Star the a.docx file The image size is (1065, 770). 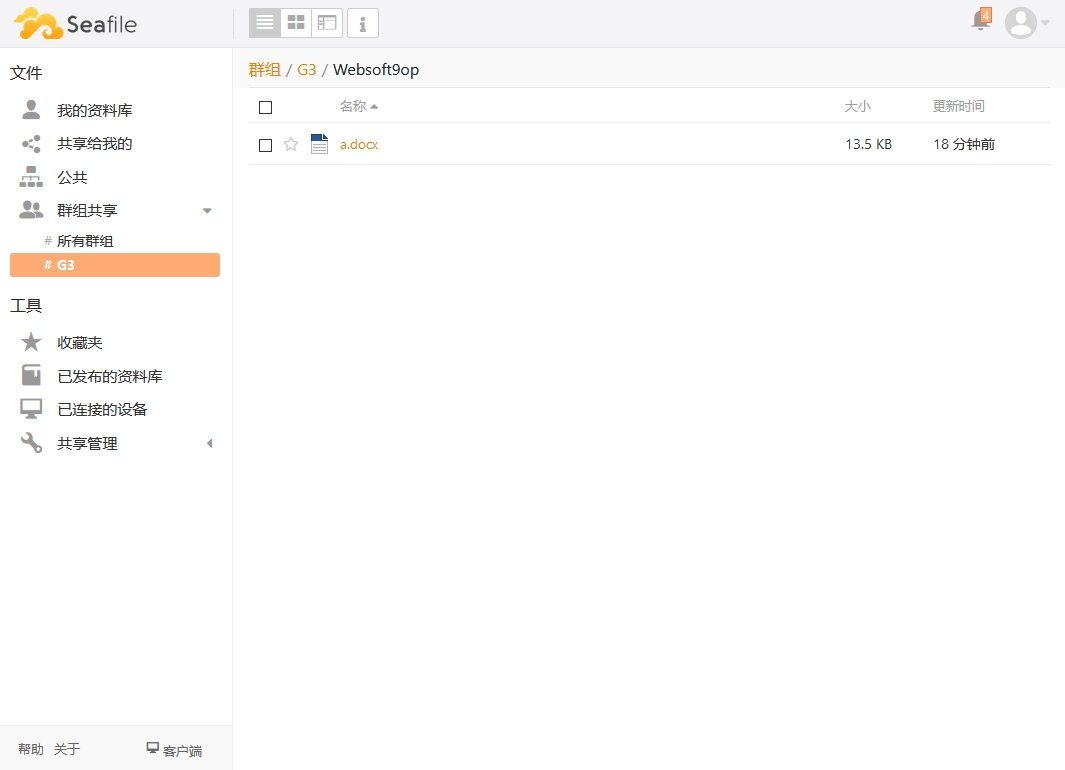291,144
